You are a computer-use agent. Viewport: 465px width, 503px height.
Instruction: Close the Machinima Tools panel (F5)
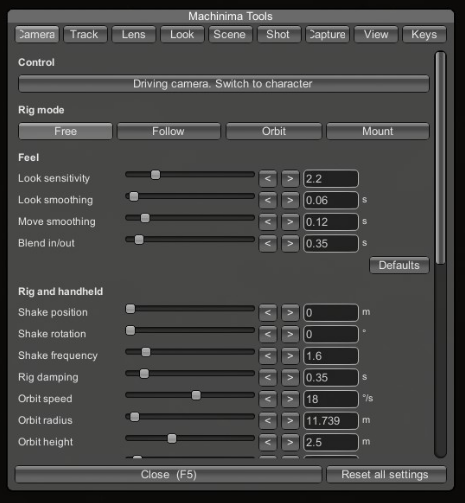pyautogui.click(x=168, y=474)
